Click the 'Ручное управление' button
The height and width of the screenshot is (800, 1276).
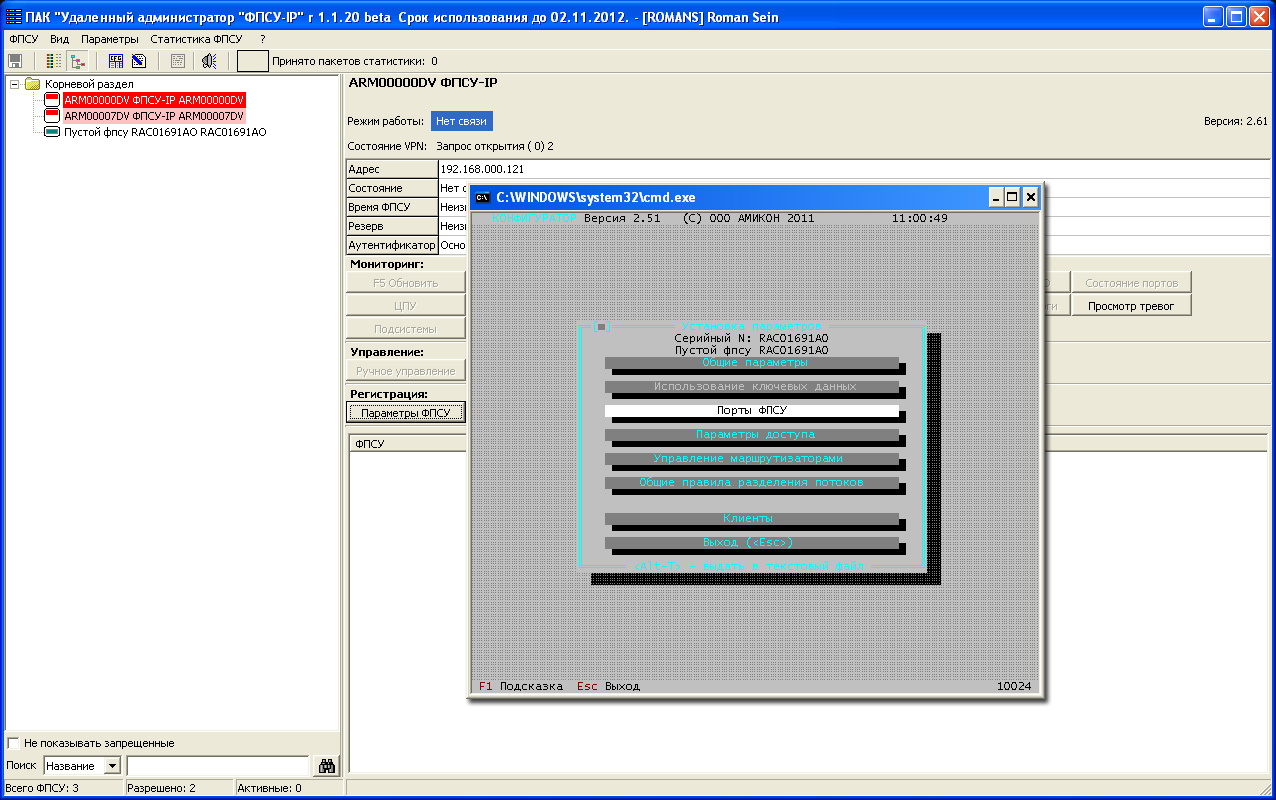click(x=406, y=371)
